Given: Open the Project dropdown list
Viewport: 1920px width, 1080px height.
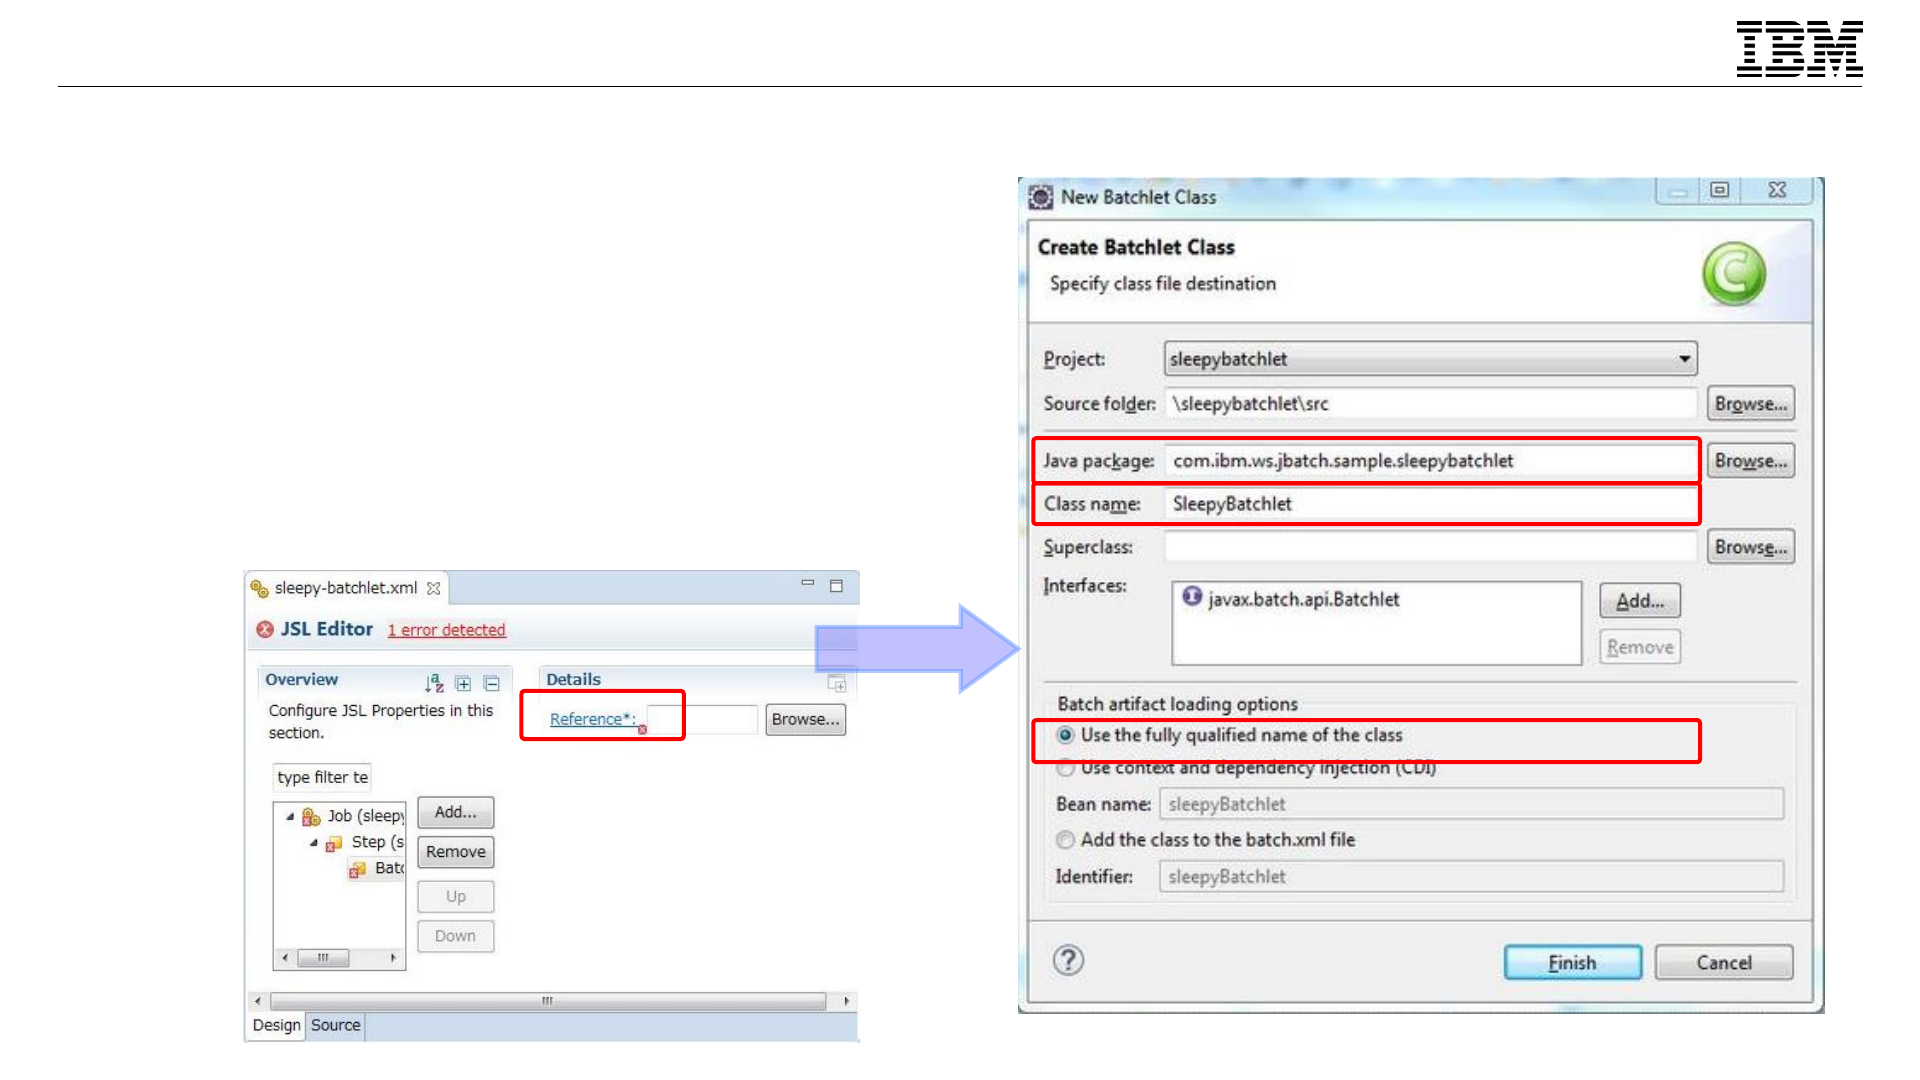Looking at the screenshot, I should [1684, 359].
